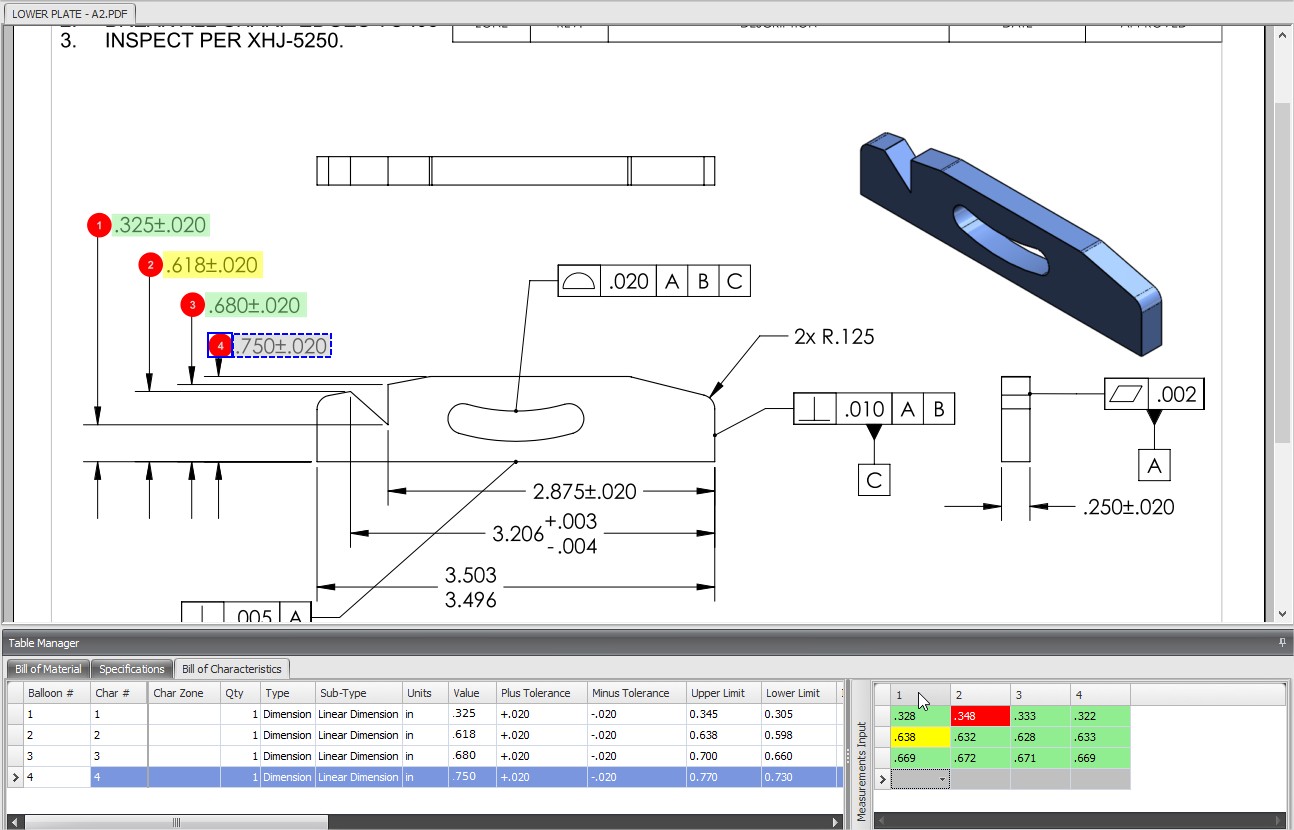The image size is (1294, 830).
Task: Select the LOWER PLATE - A2.PDF document tab
Action: point(67,13)
